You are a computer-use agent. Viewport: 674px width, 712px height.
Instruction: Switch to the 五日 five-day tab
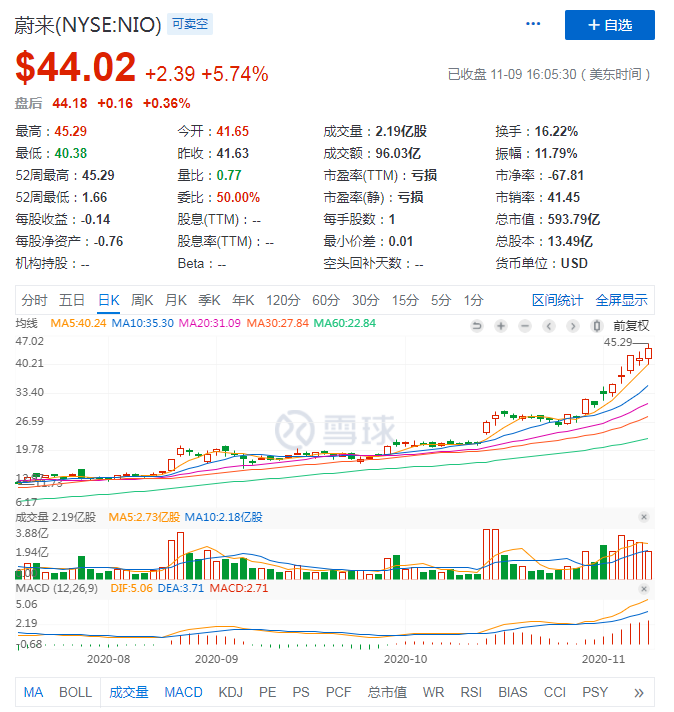coord(72,300)
